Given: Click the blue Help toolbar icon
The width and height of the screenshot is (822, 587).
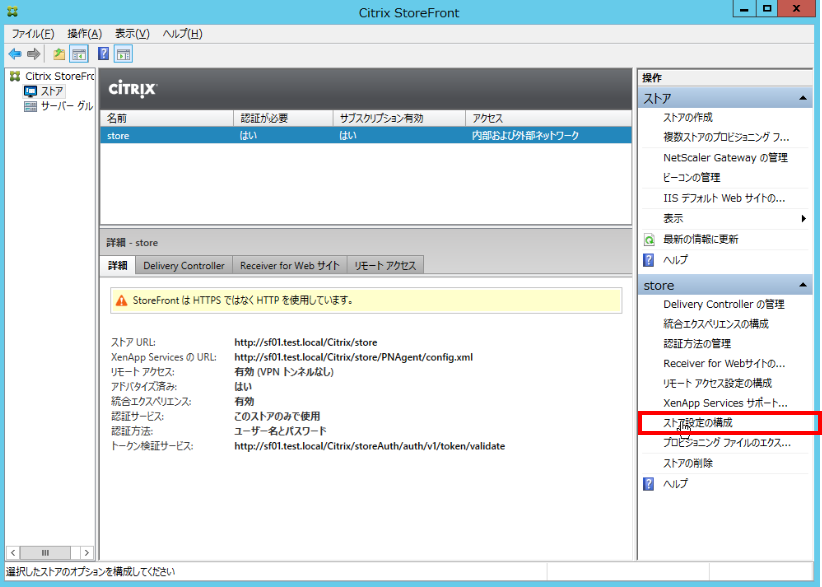Looking at the screenshot, I should pyautogui.click(x=104, y=53).
